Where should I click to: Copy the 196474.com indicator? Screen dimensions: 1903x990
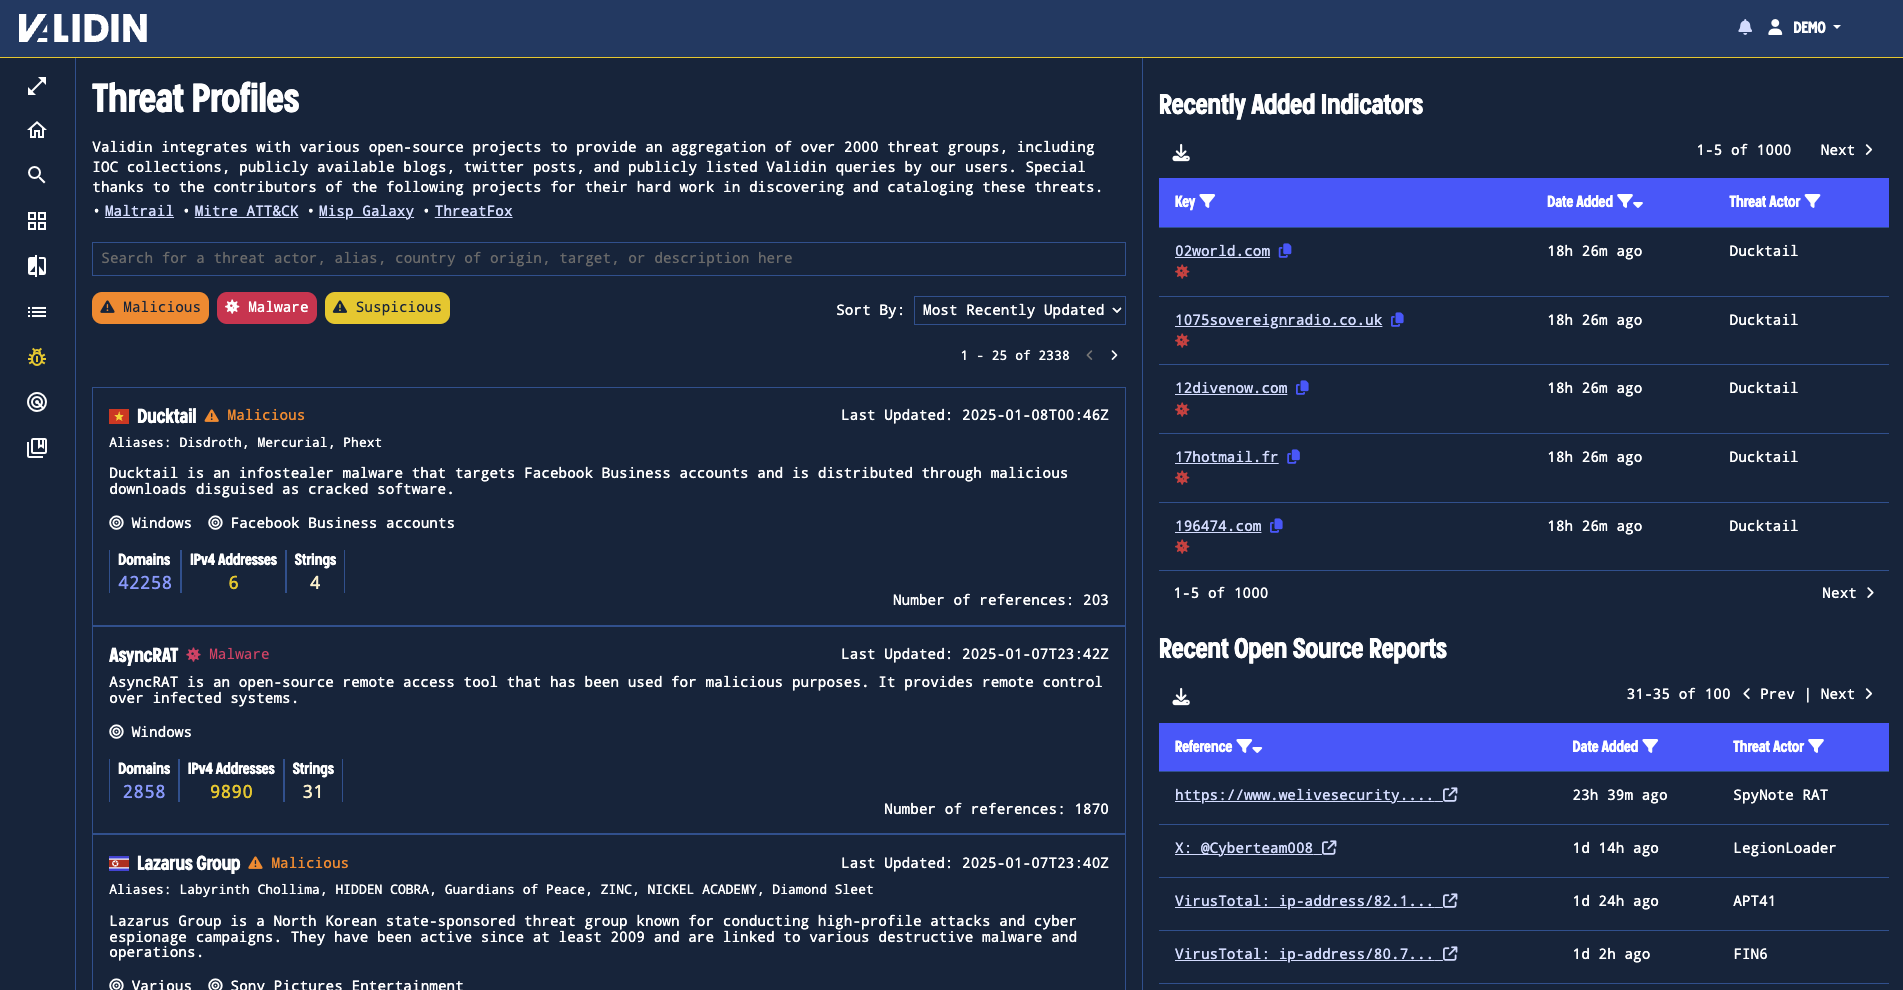coord(1277,526)
